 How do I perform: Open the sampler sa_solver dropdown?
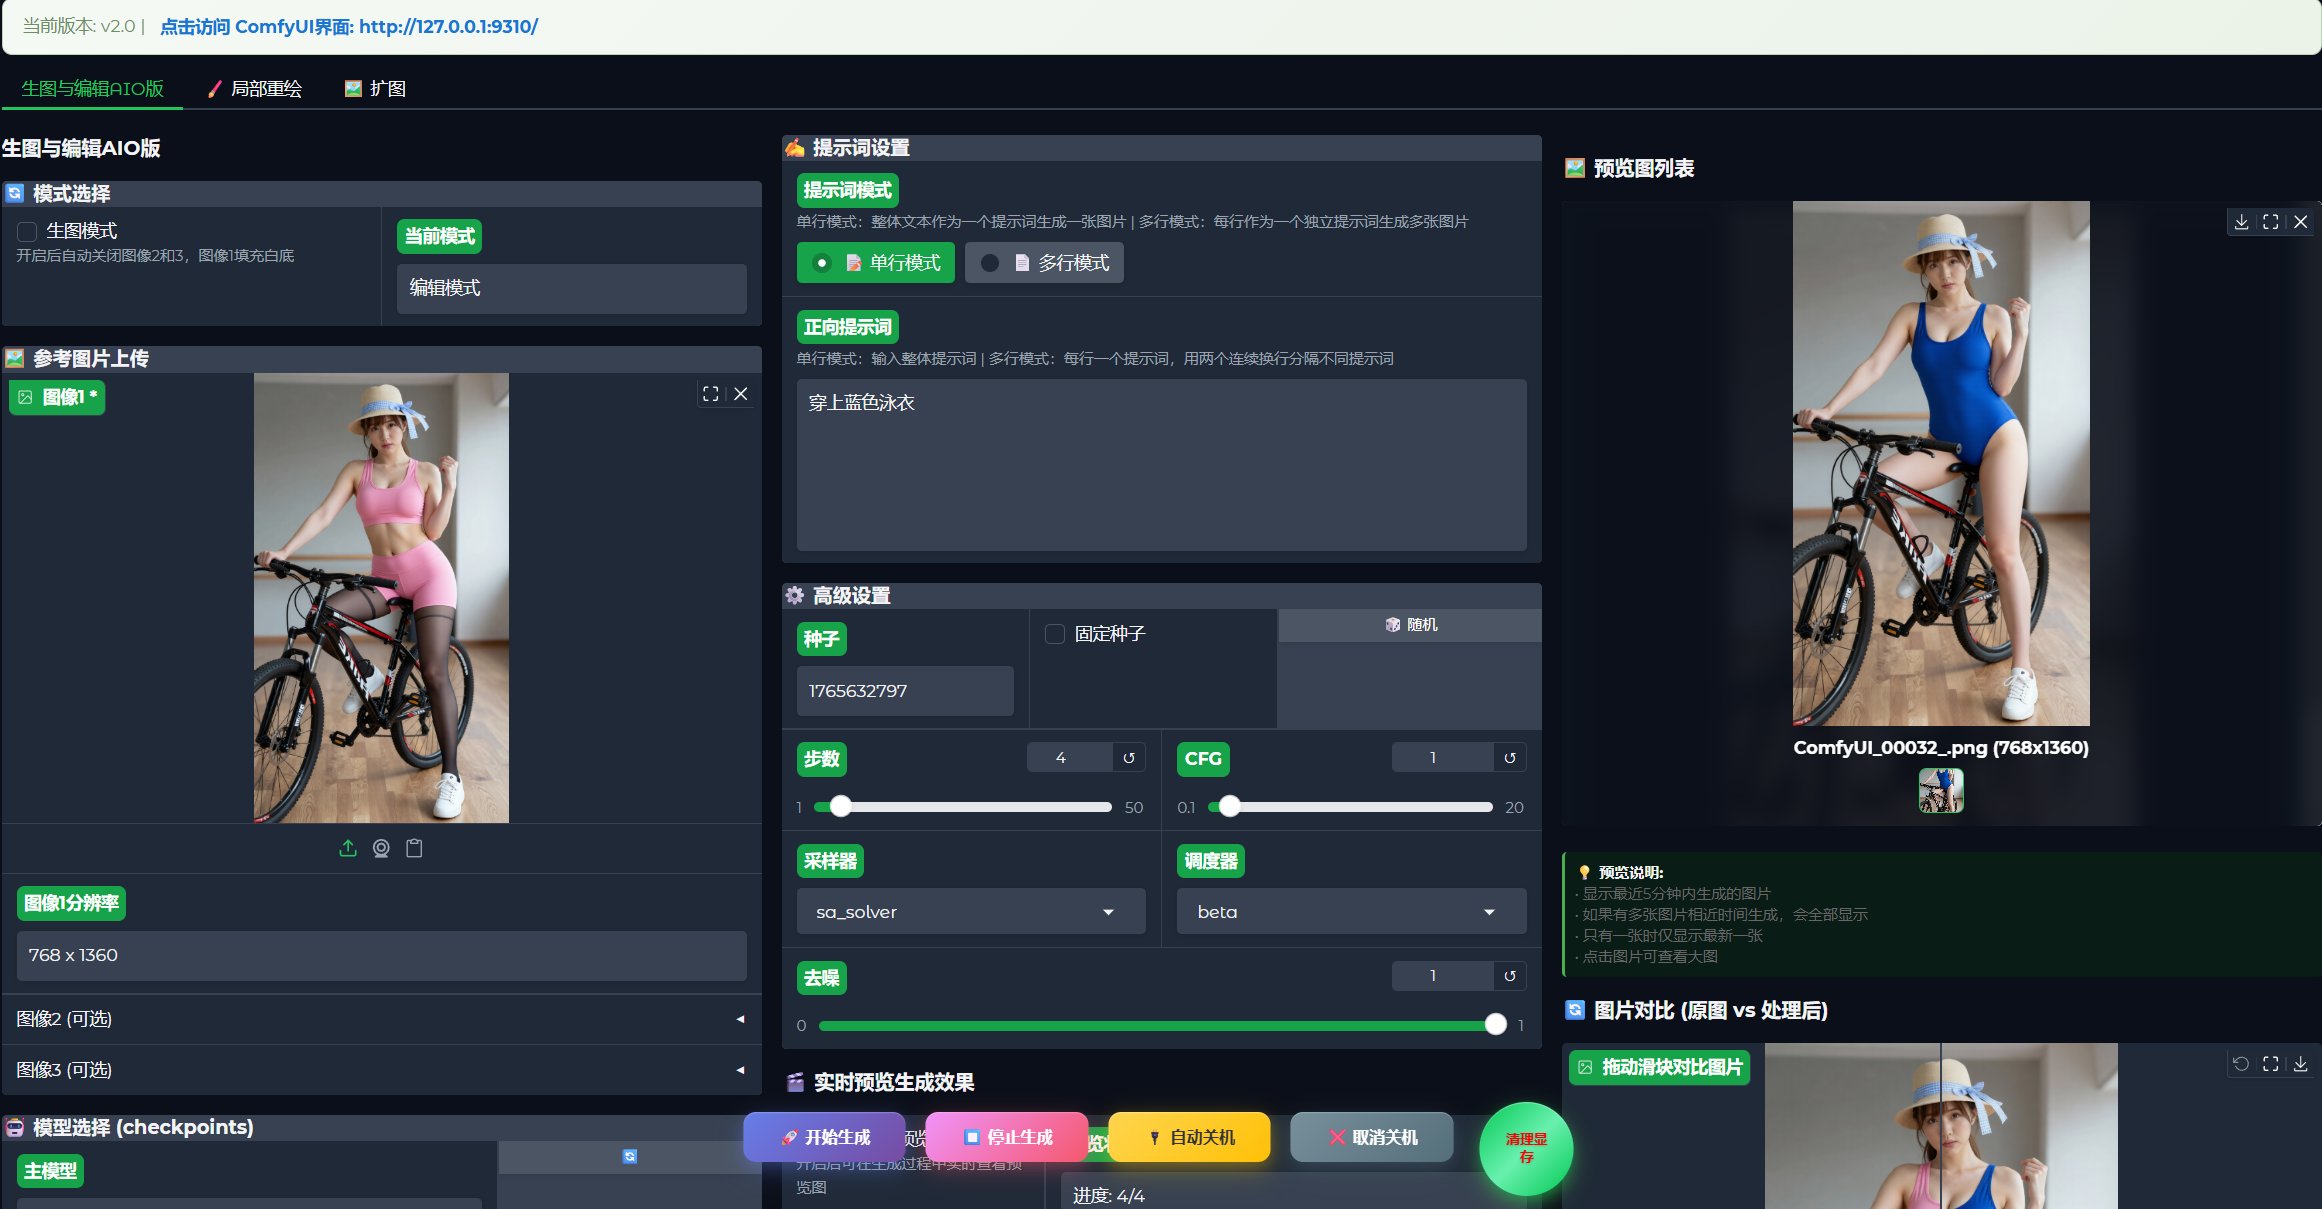click(x=970, y=912)
